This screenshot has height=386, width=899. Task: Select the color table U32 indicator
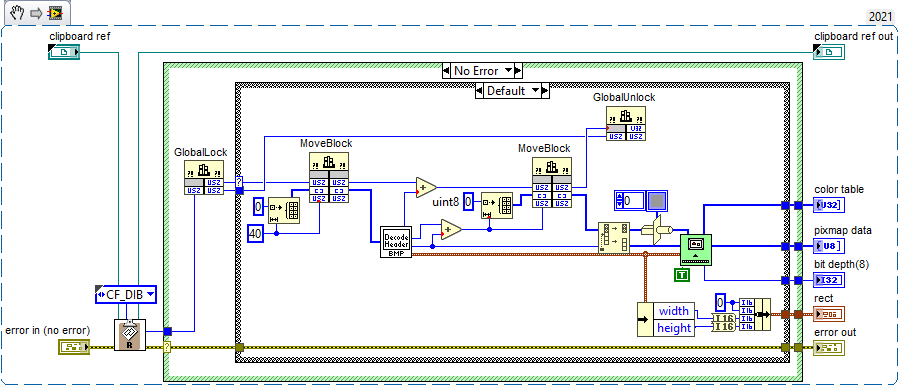829,205
